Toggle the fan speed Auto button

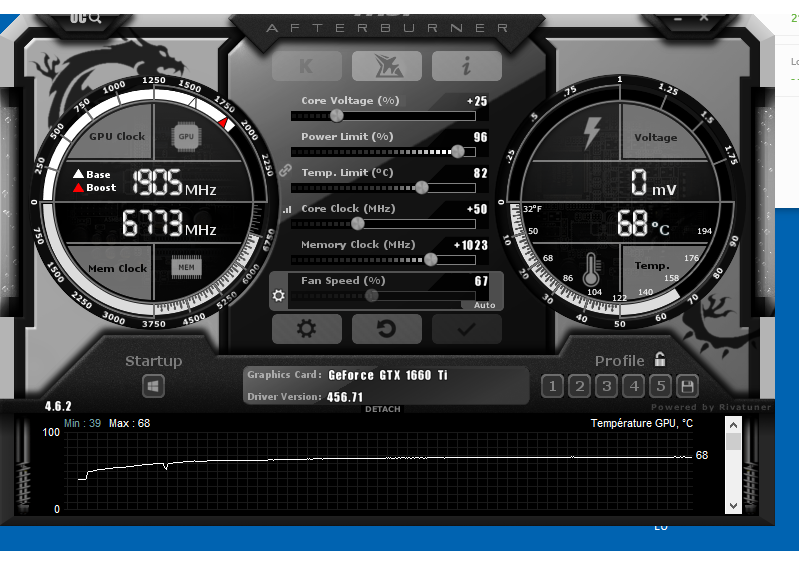484,305
